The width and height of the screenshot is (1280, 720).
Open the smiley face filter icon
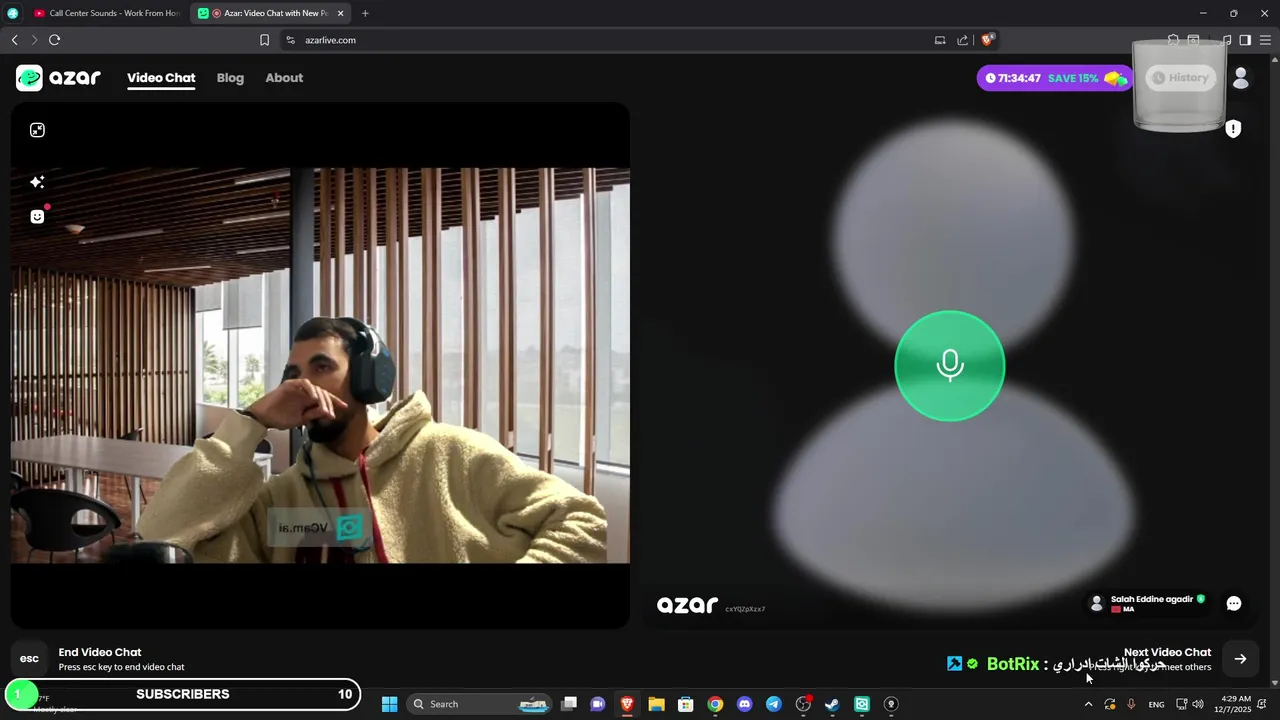click(x=37, y=216)
